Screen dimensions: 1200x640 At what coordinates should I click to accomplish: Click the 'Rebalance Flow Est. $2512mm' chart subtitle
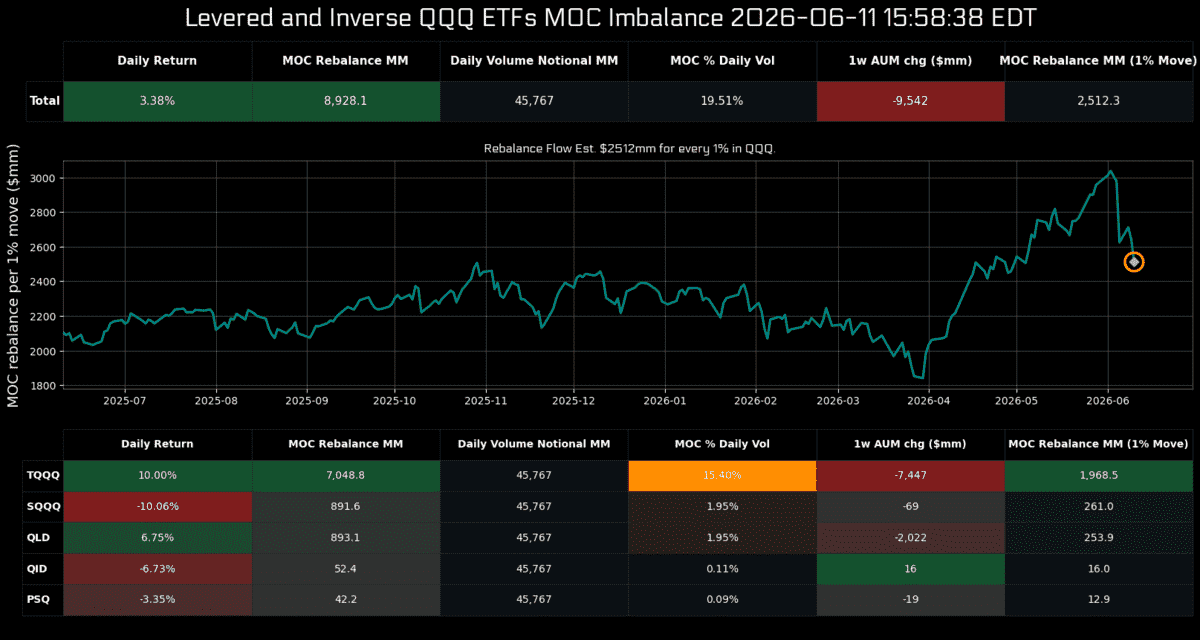[x=630, y=149]
